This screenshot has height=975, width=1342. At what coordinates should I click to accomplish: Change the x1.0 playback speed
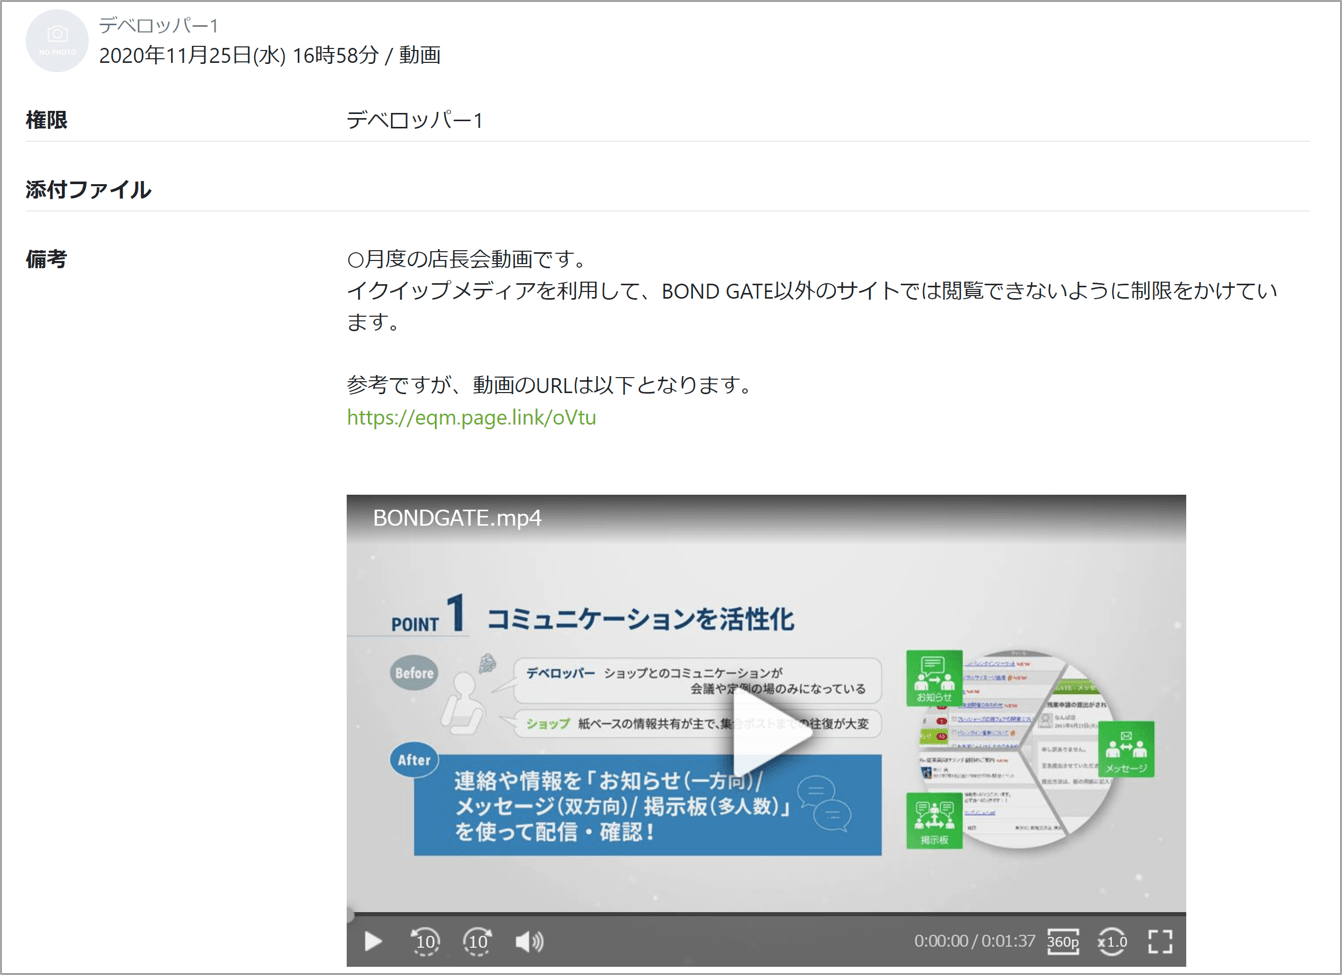point(1111,941)
